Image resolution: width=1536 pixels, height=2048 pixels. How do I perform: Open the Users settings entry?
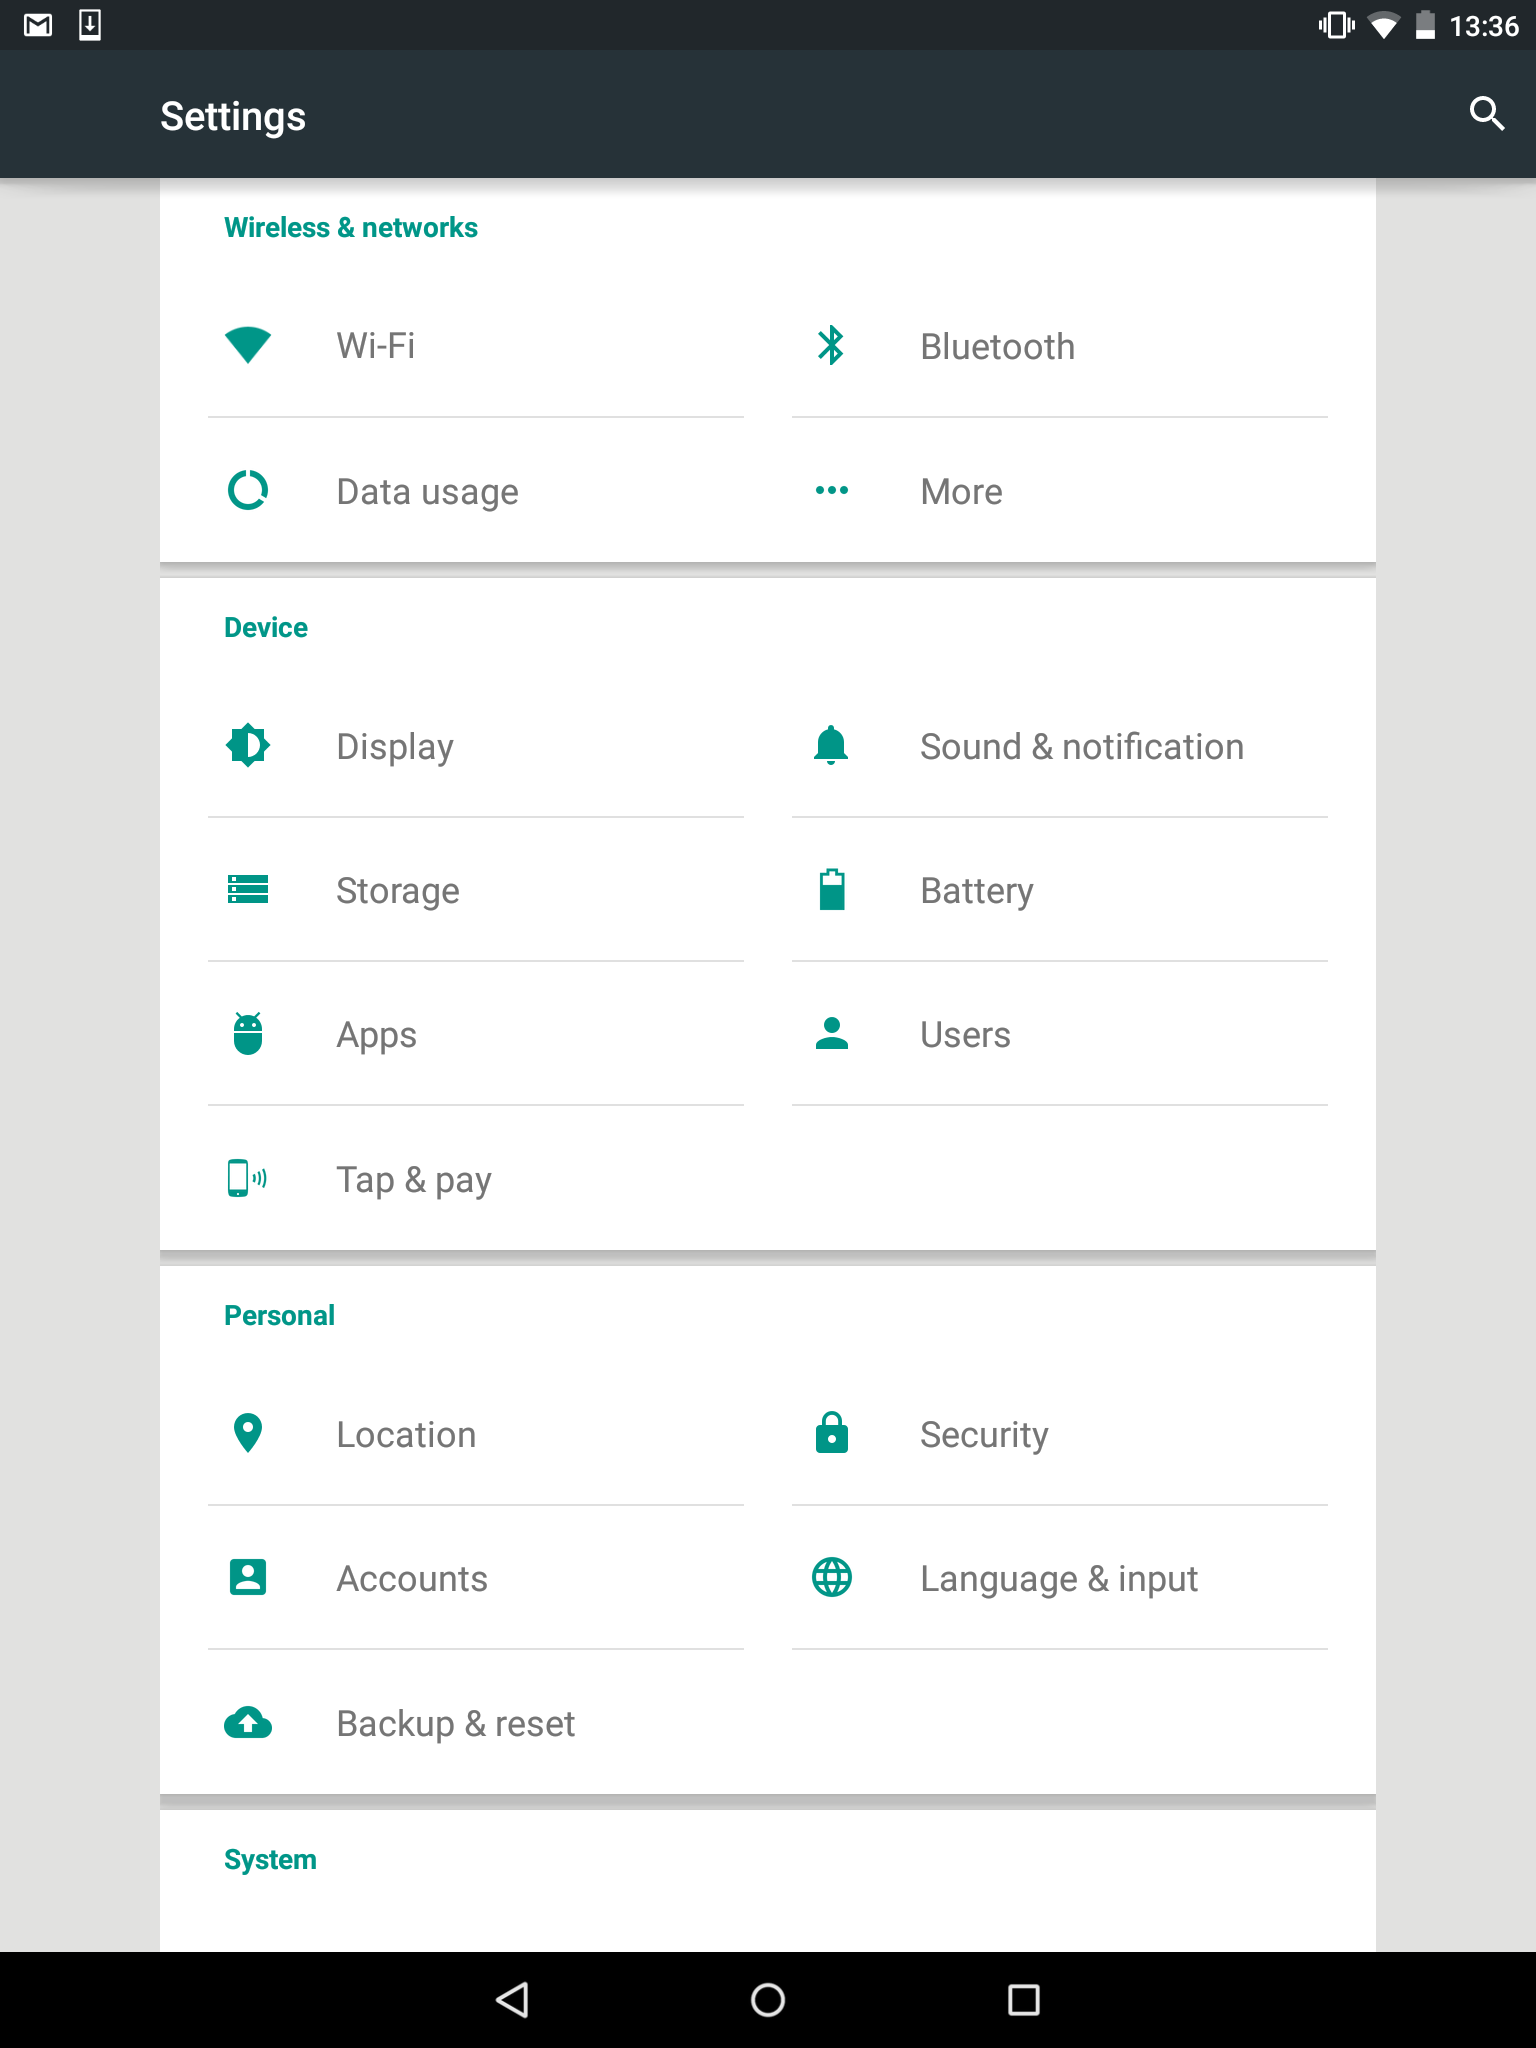pyautogui.click(x=1060, y=1034)
